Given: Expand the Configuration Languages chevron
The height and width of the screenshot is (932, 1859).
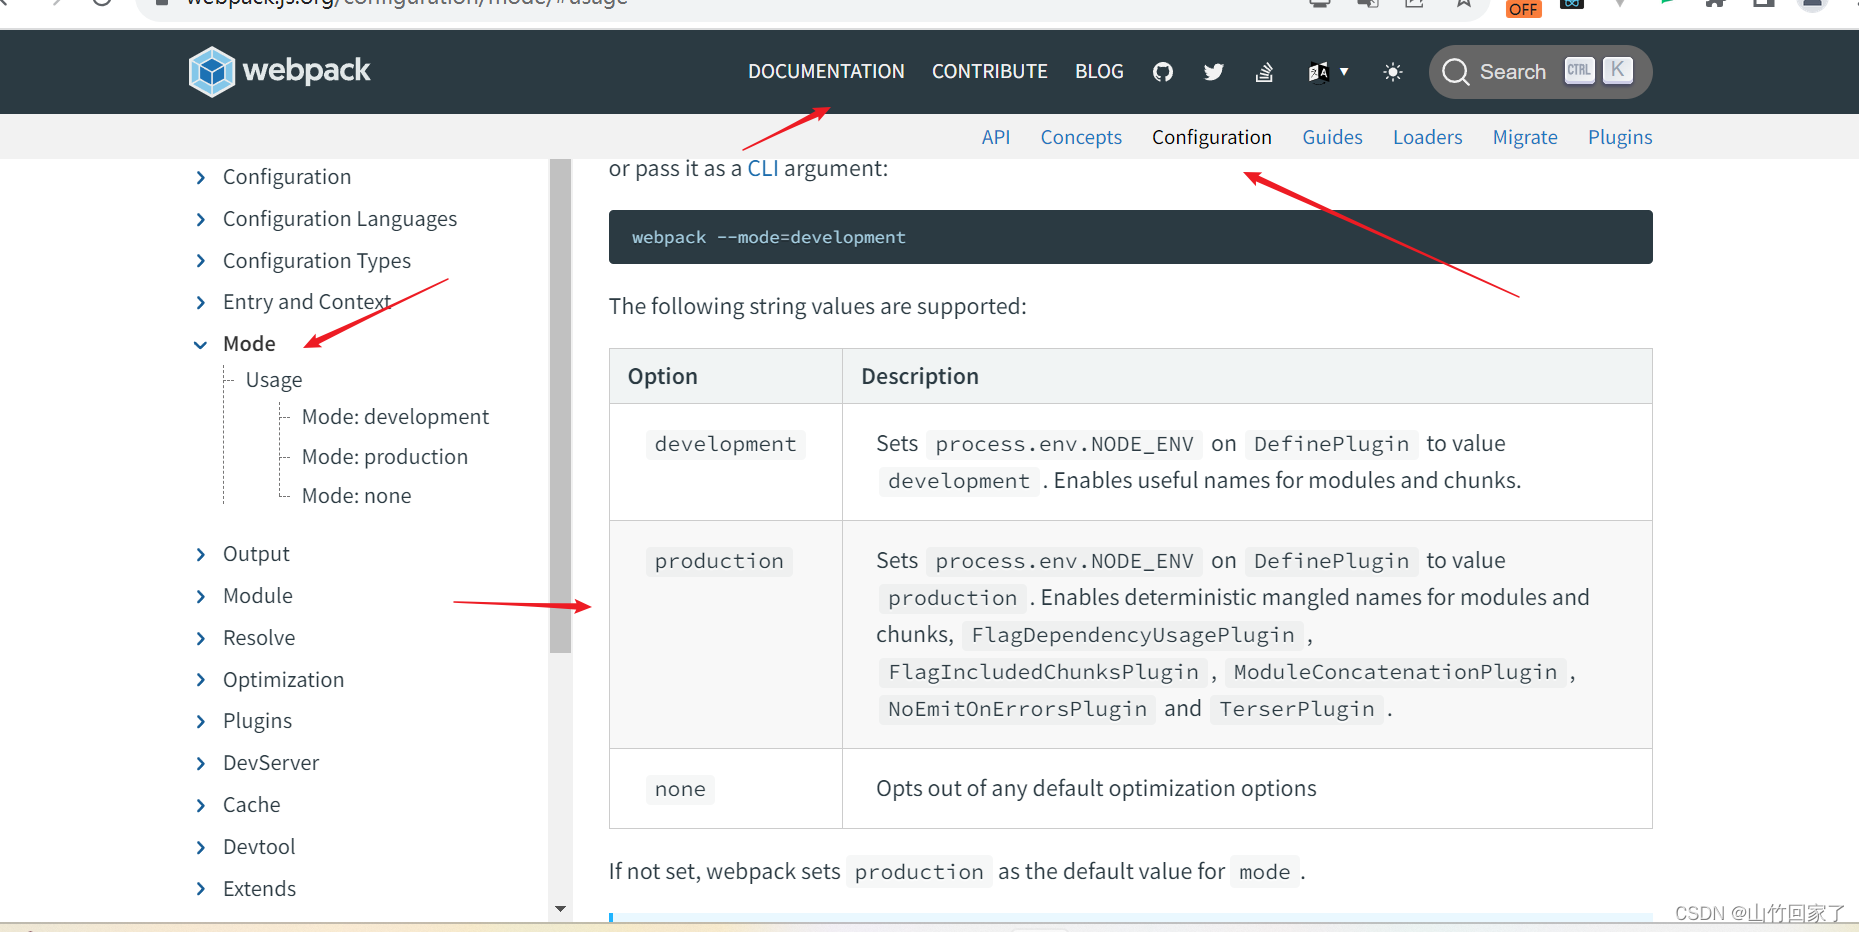Looking at the screenshot, I should [x=201, y=219].
